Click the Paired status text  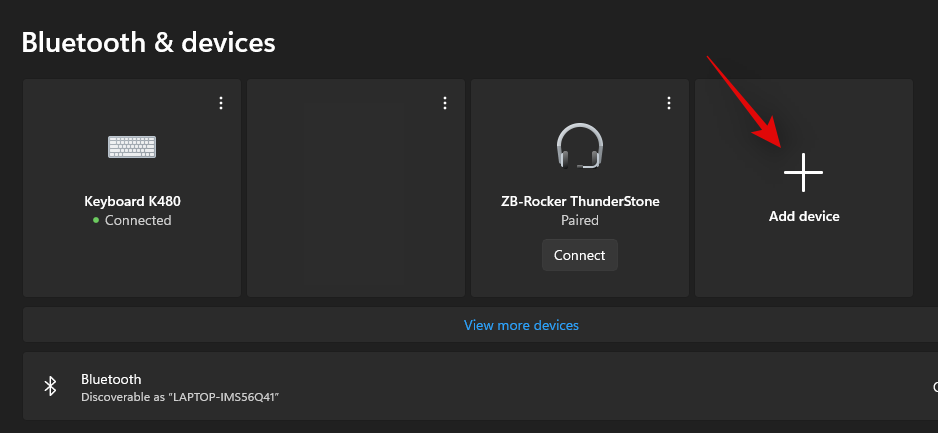pyautogui.click(x=580, y=220)
